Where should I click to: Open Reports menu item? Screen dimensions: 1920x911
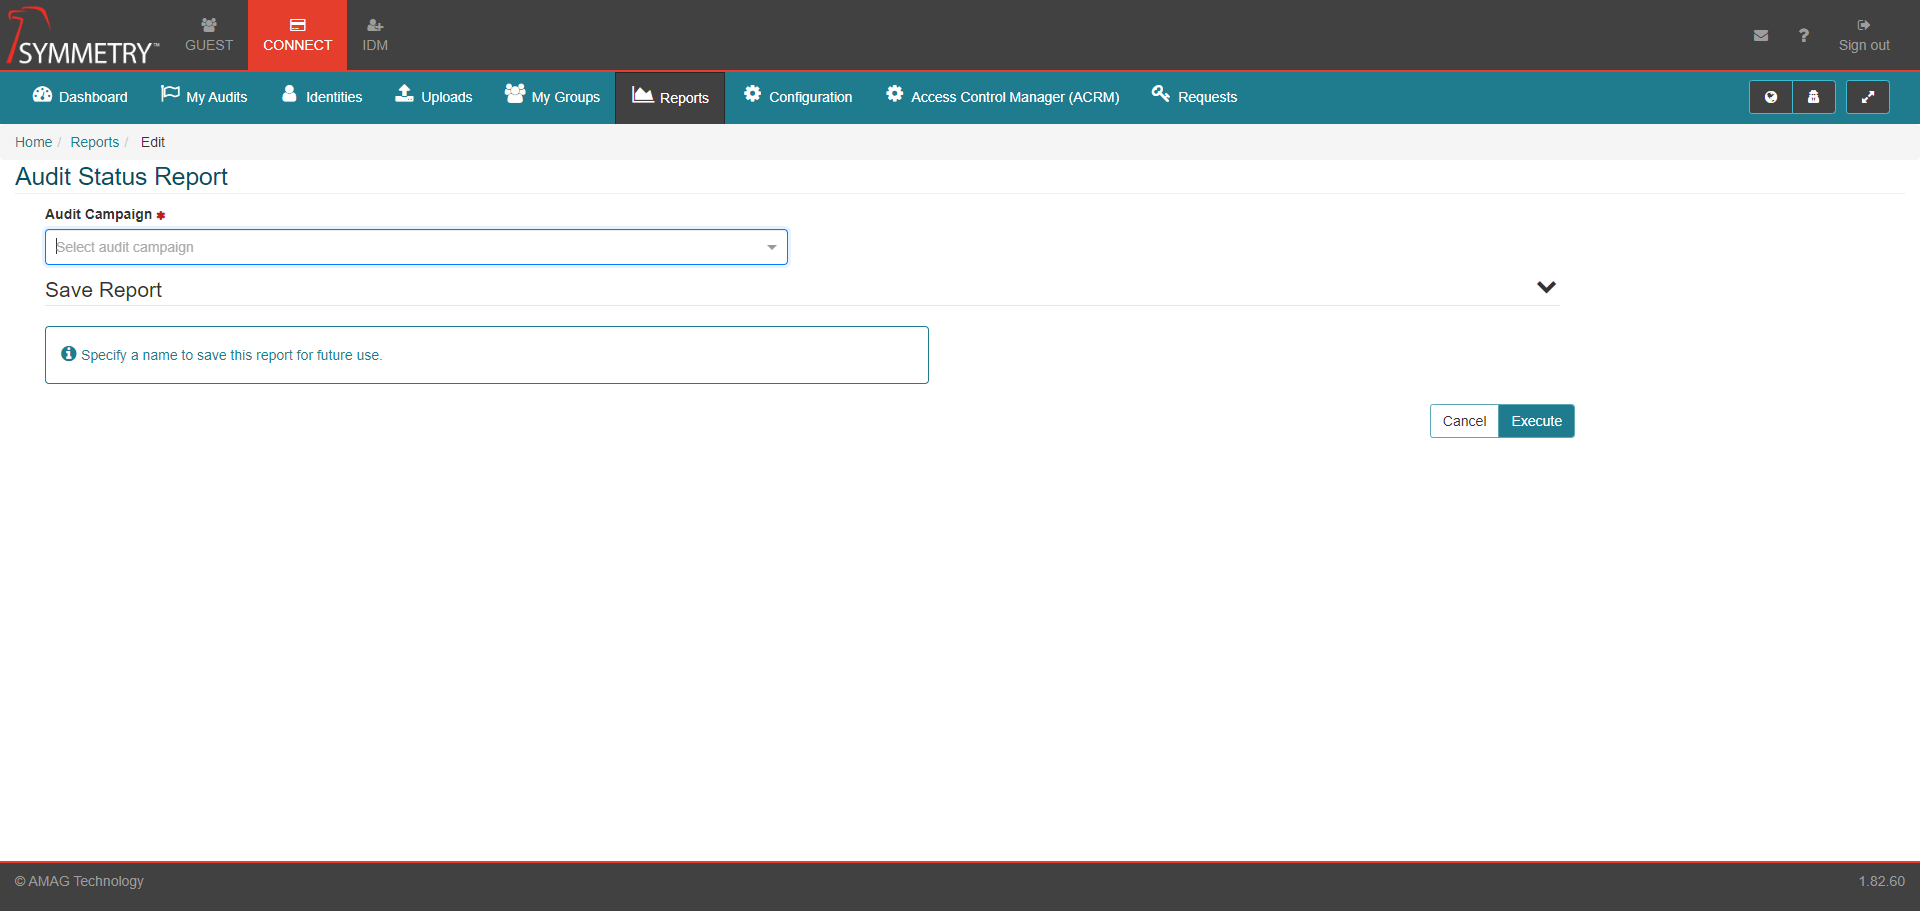pos(670,98)
